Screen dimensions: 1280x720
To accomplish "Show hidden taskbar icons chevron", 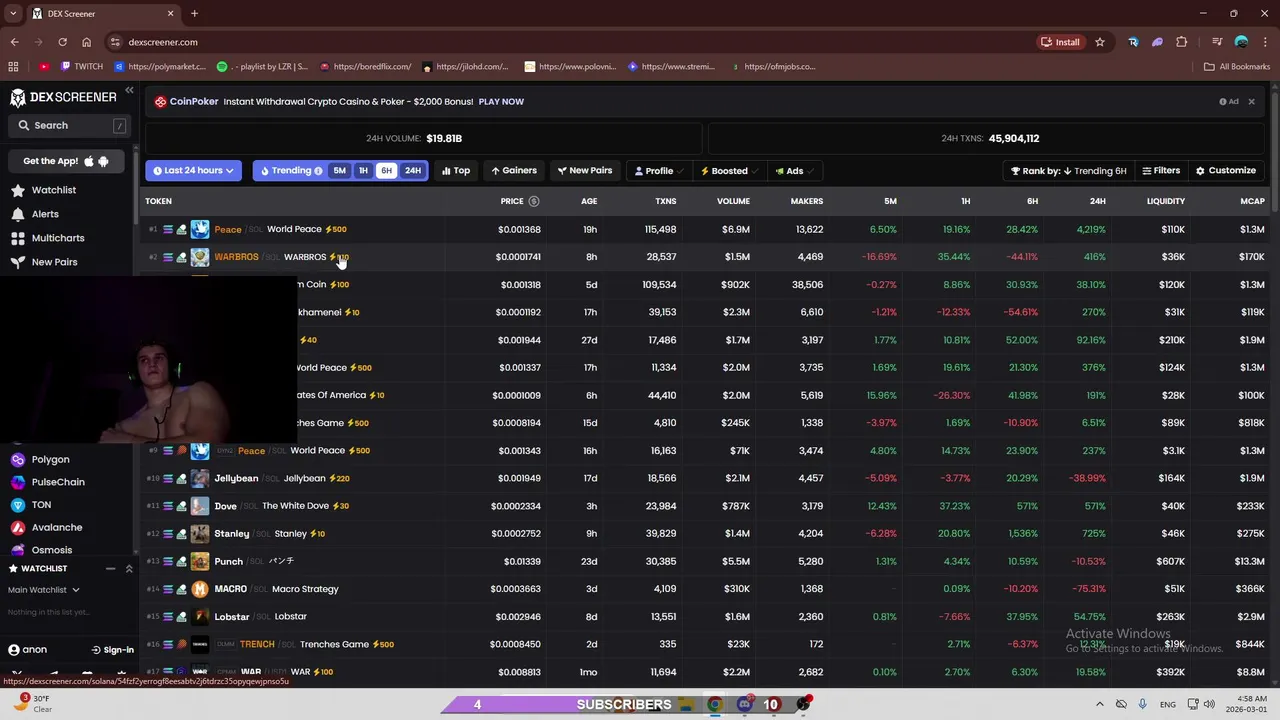I will [x=1099, y=704].
